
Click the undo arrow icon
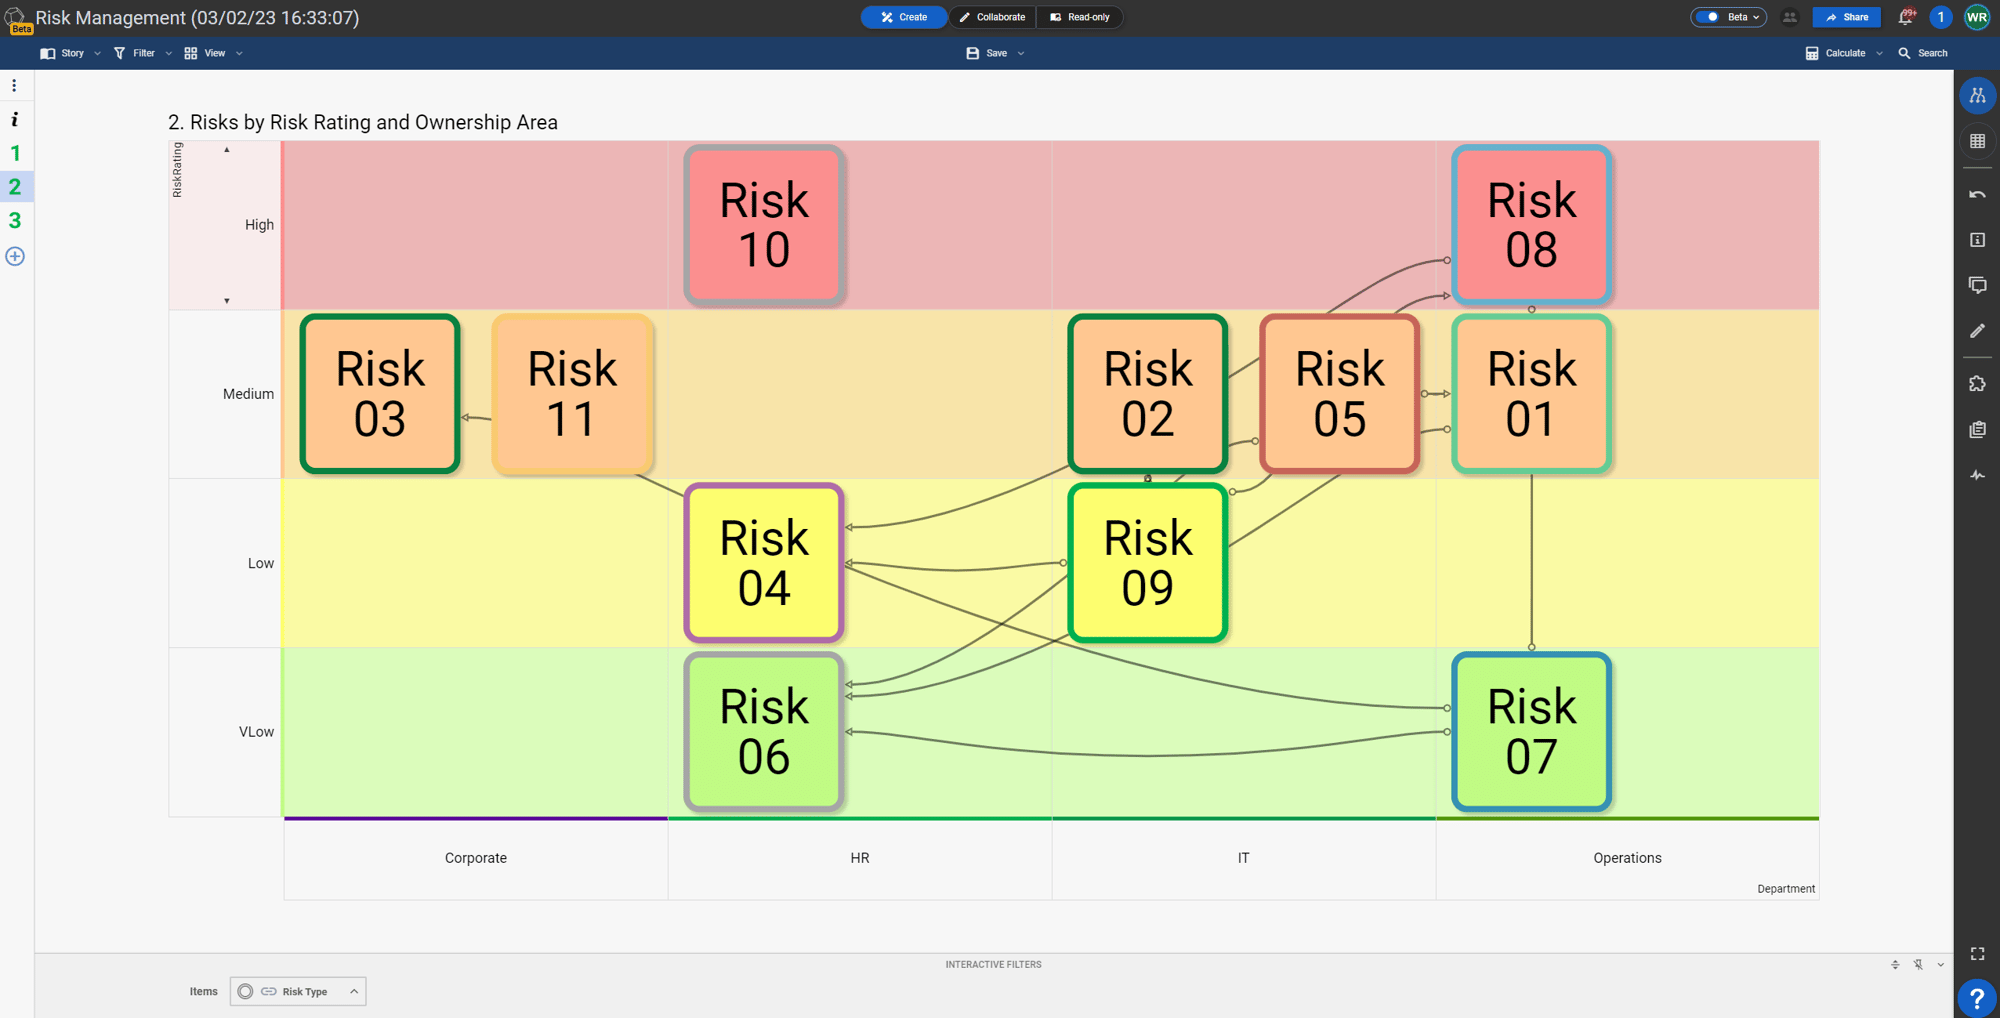[1977, 193]
